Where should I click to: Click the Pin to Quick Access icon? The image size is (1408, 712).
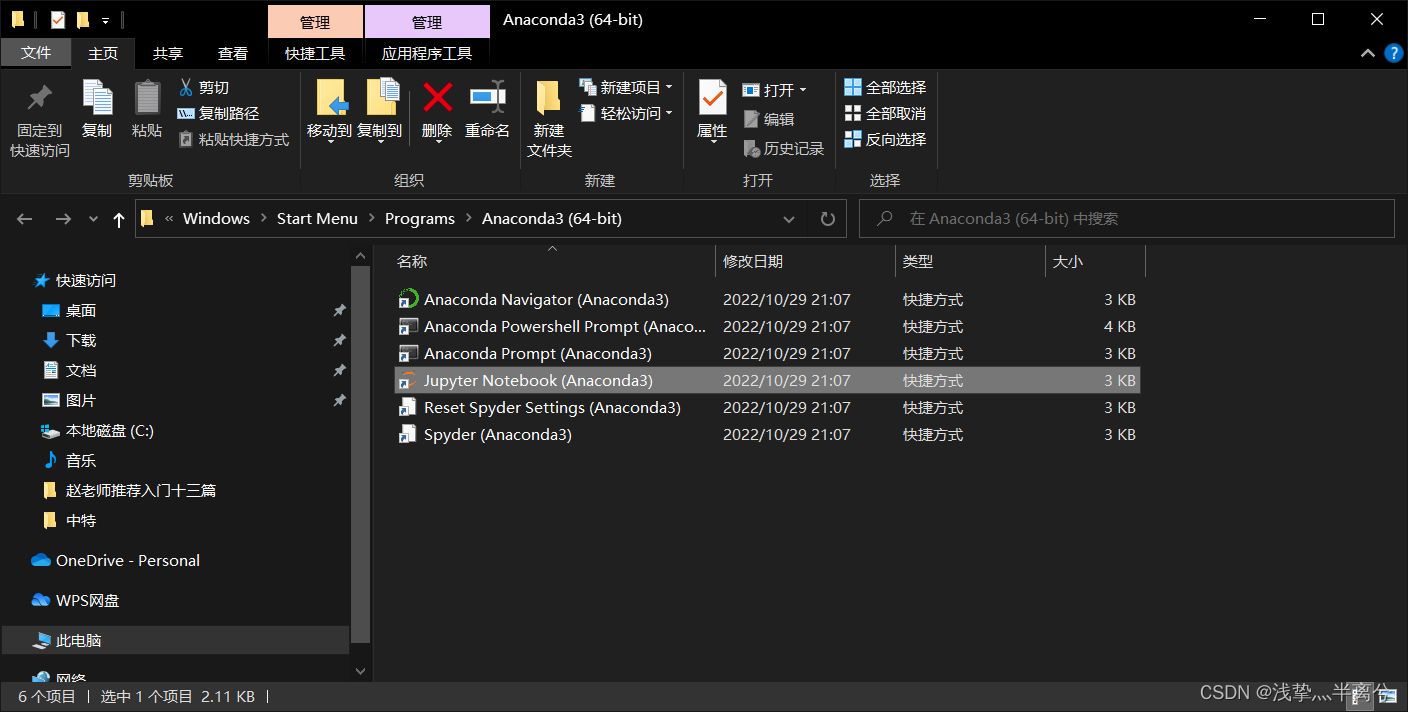coord(40,98)
